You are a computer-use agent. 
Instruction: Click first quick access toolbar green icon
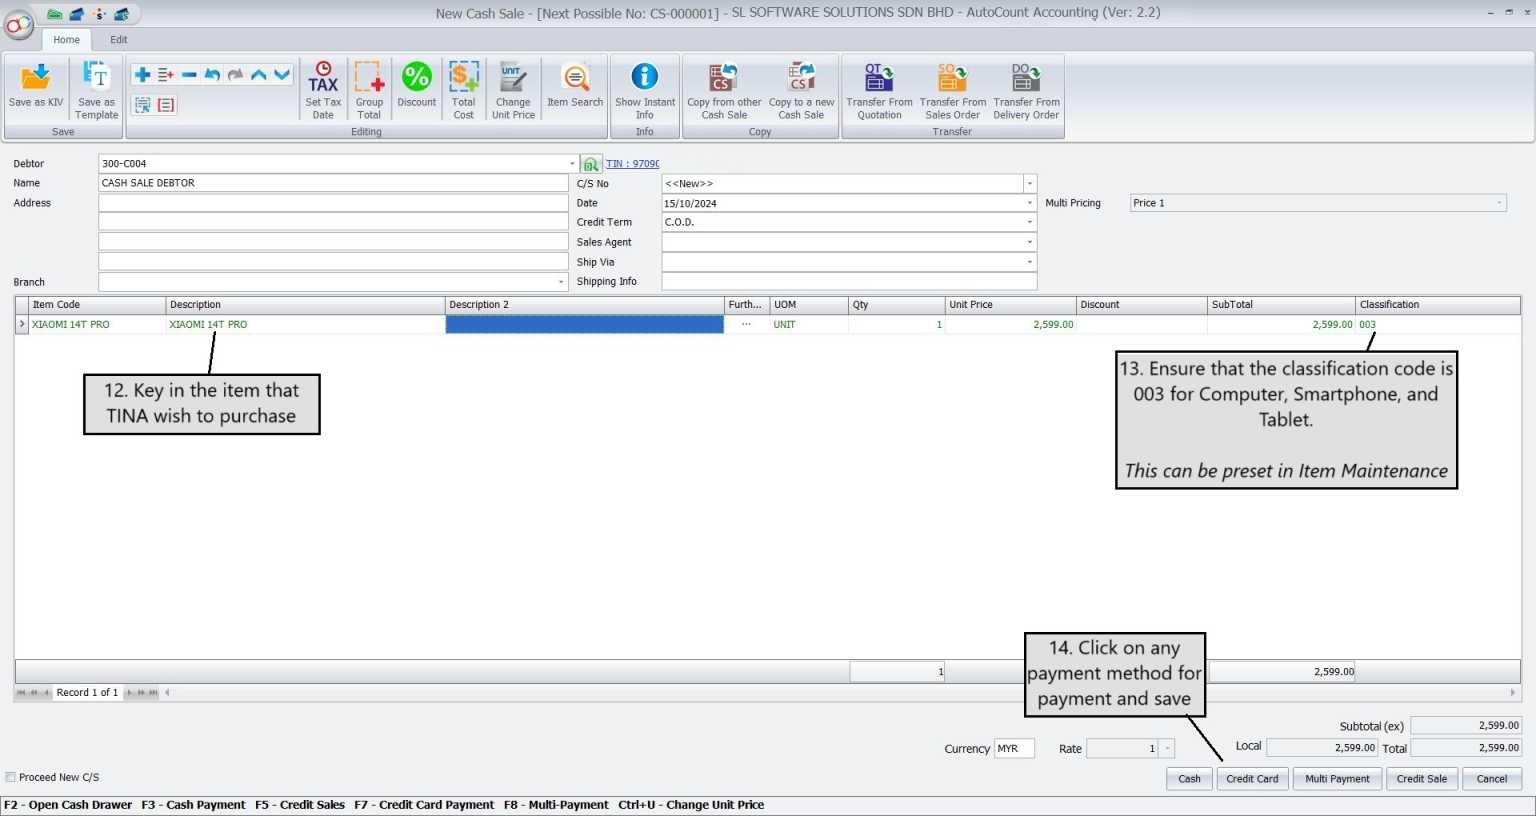click(54, 14)
